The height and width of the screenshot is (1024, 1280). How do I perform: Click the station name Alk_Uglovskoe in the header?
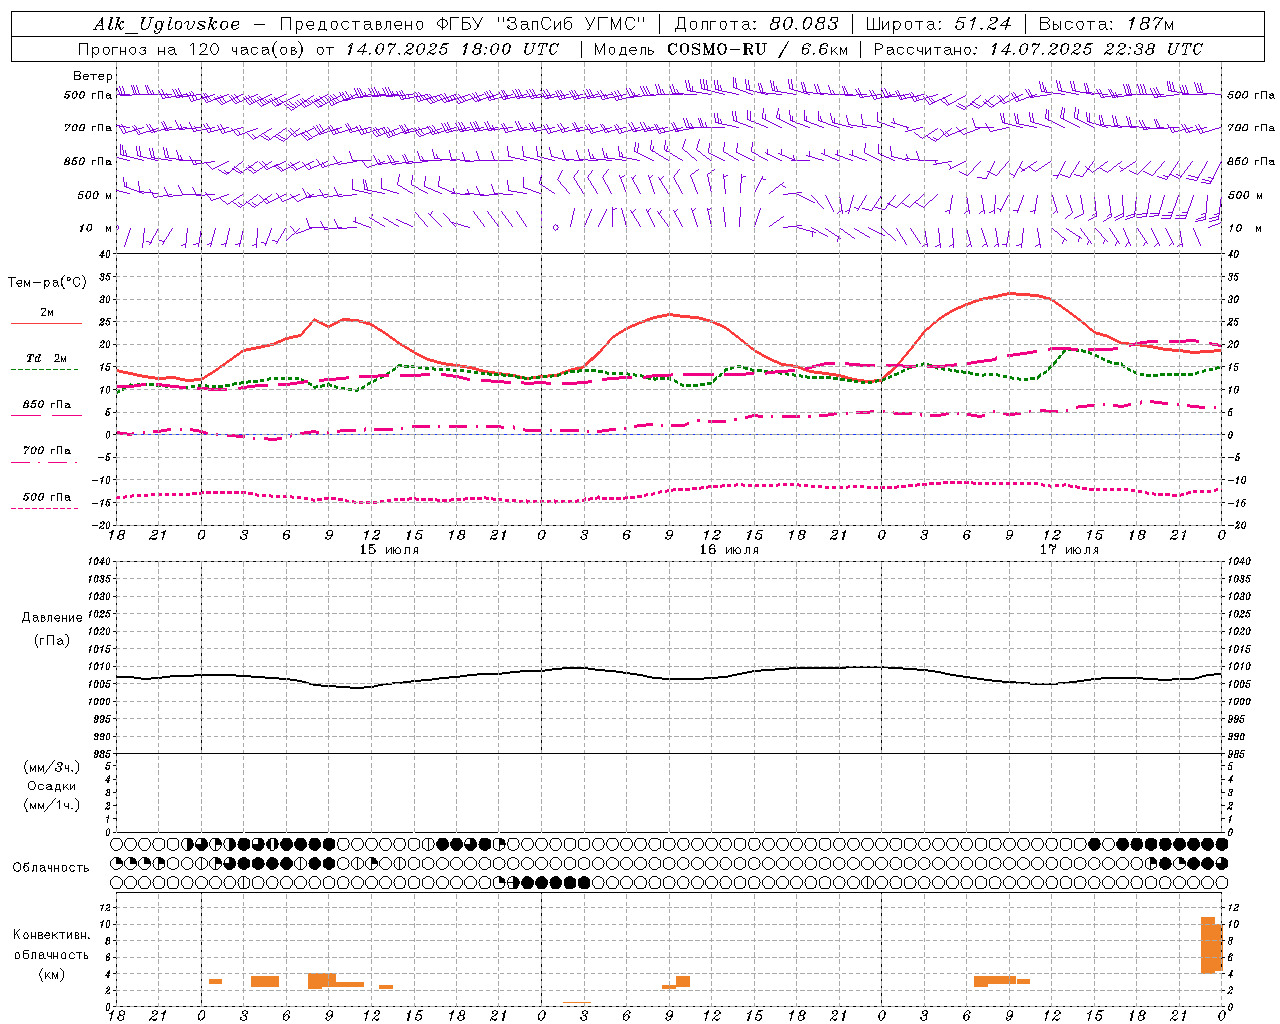(x=167, y=24)
